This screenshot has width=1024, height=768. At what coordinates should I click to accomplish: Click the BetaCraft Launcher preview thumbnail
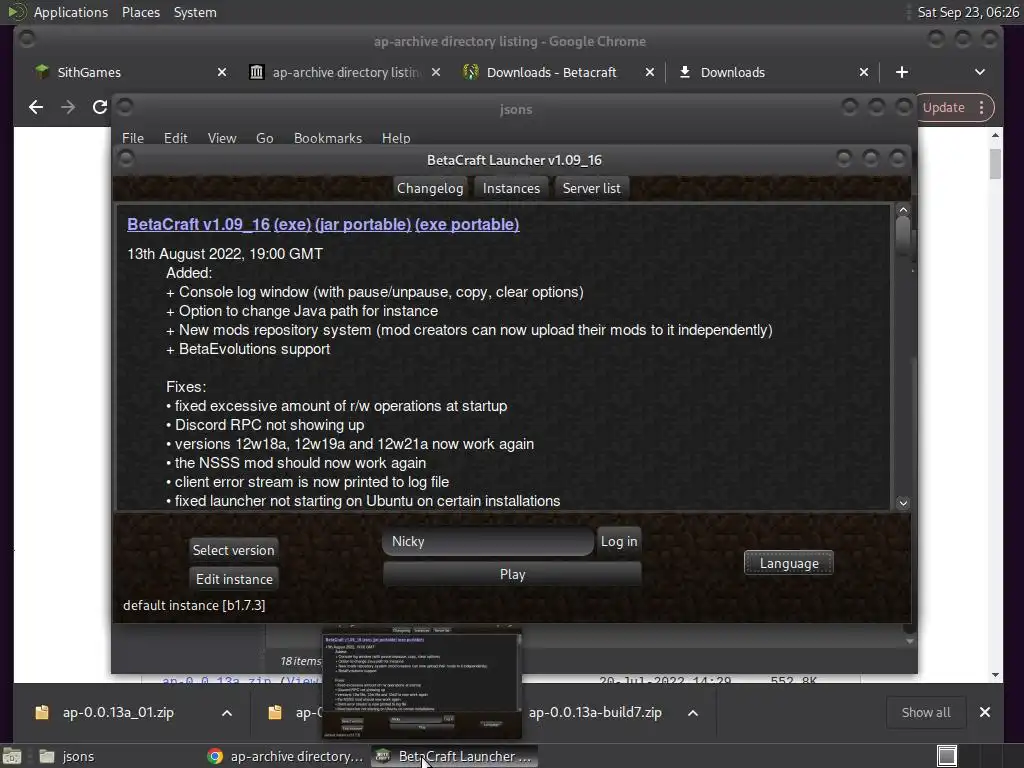click(422, 682)
